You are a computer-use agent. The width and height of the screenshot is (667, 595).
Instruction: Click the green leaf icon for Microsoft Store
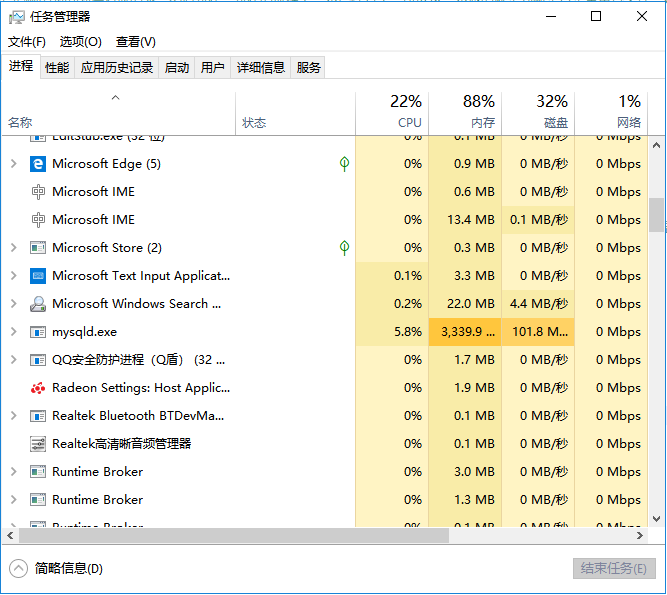[x=344, y=248]
